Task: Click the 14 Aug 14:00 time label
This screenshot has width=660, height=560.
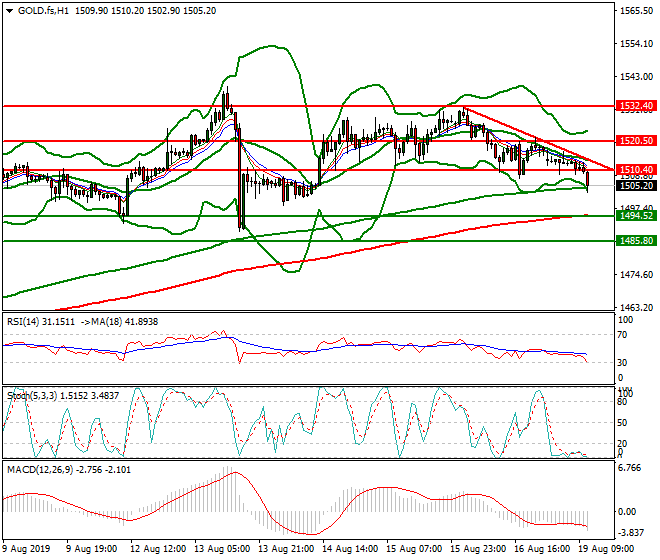Action: click(350, 549)
